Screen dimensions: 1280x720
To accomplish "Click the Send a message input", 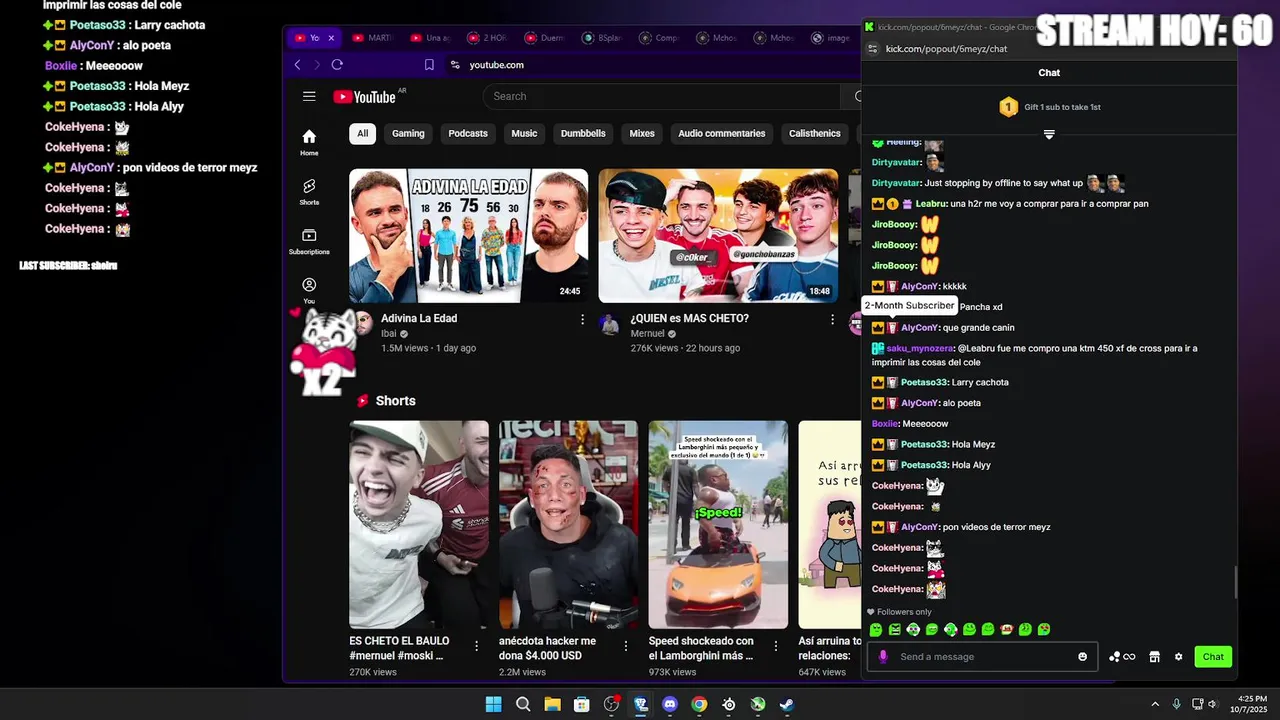I will [983, 657].
